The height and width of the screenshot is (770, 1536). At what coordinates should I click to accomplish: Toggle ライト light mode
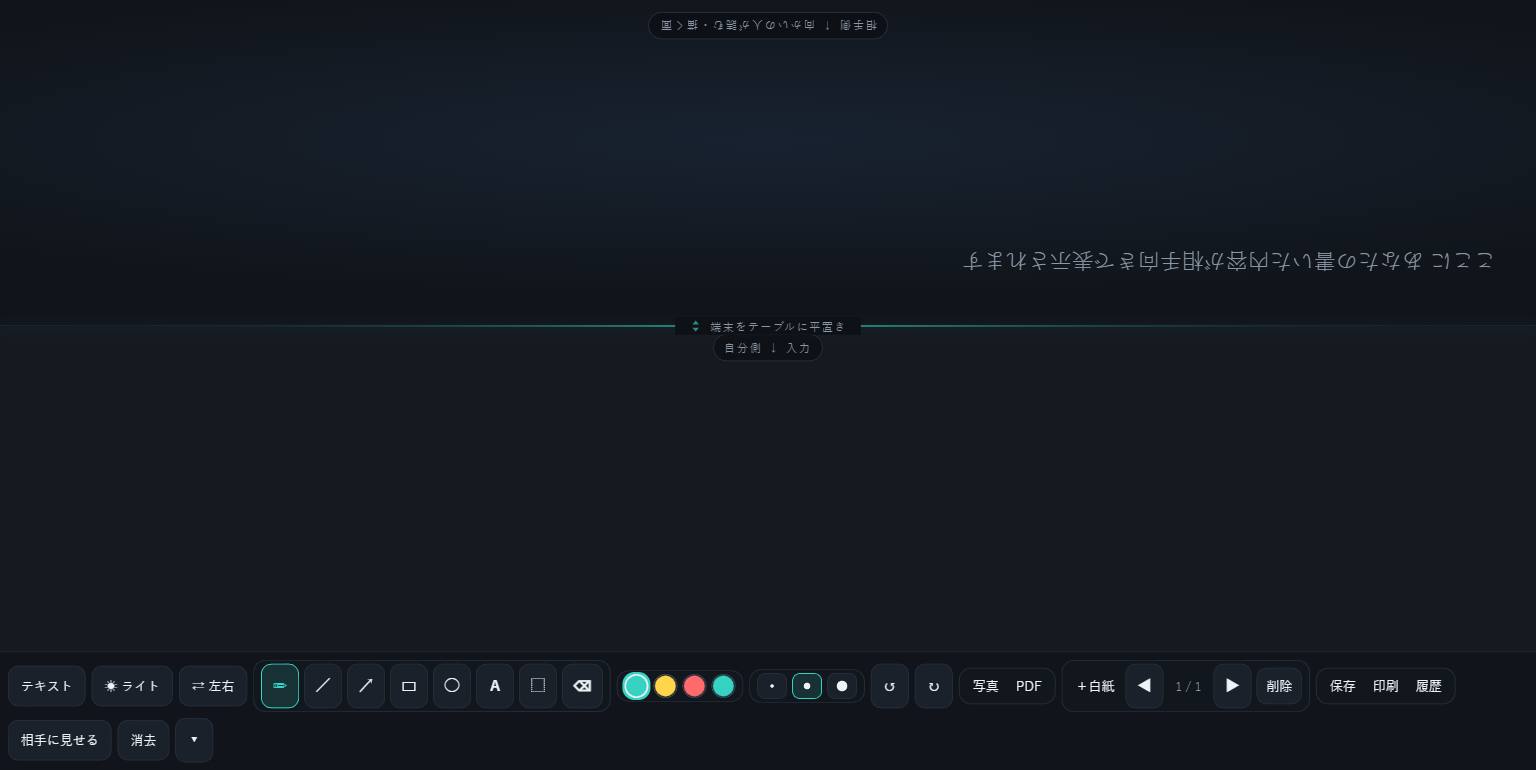(x=132, y=686)
